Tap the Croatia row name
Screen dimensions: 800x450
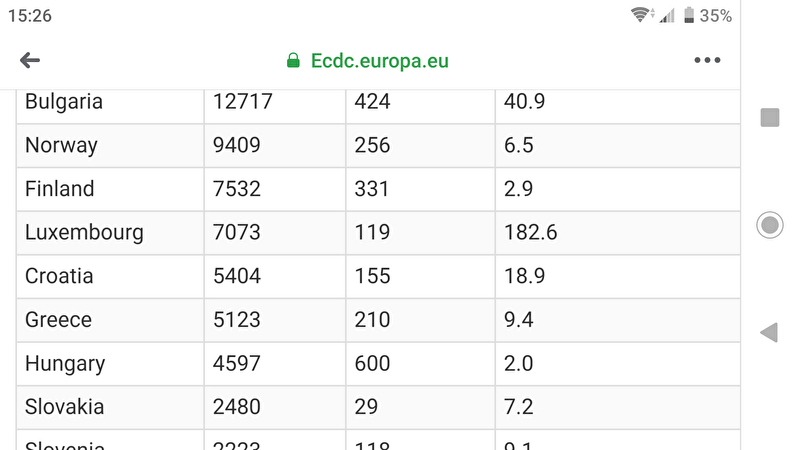click(x=59, y=276)
